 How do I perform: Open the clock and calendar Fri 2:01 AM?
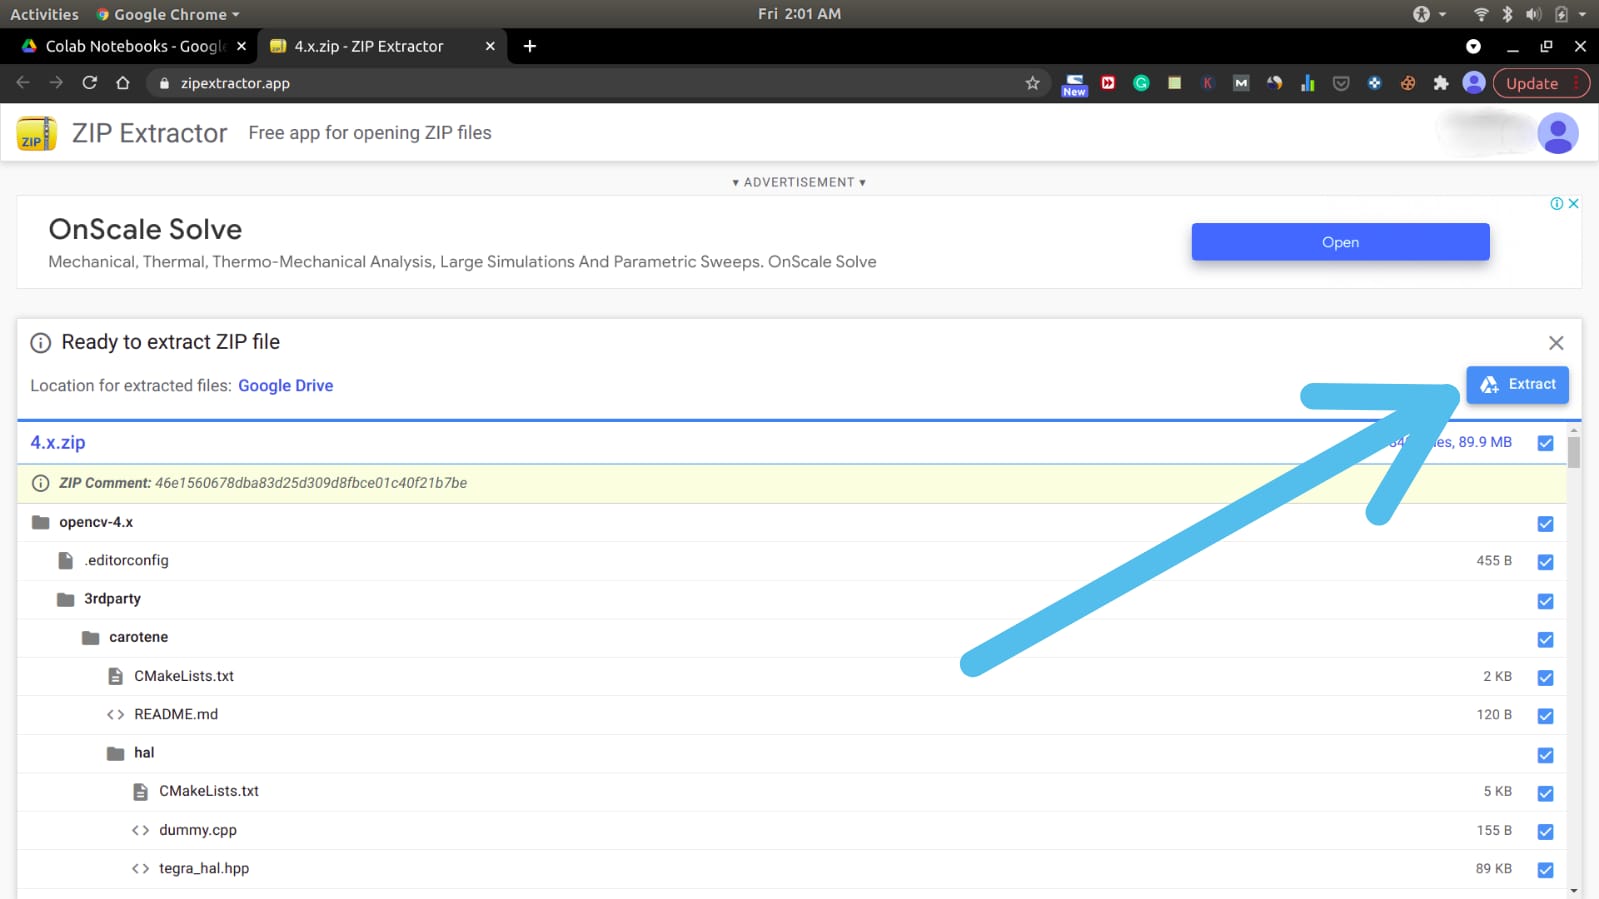pyautogui.click(x=799, y=14)
